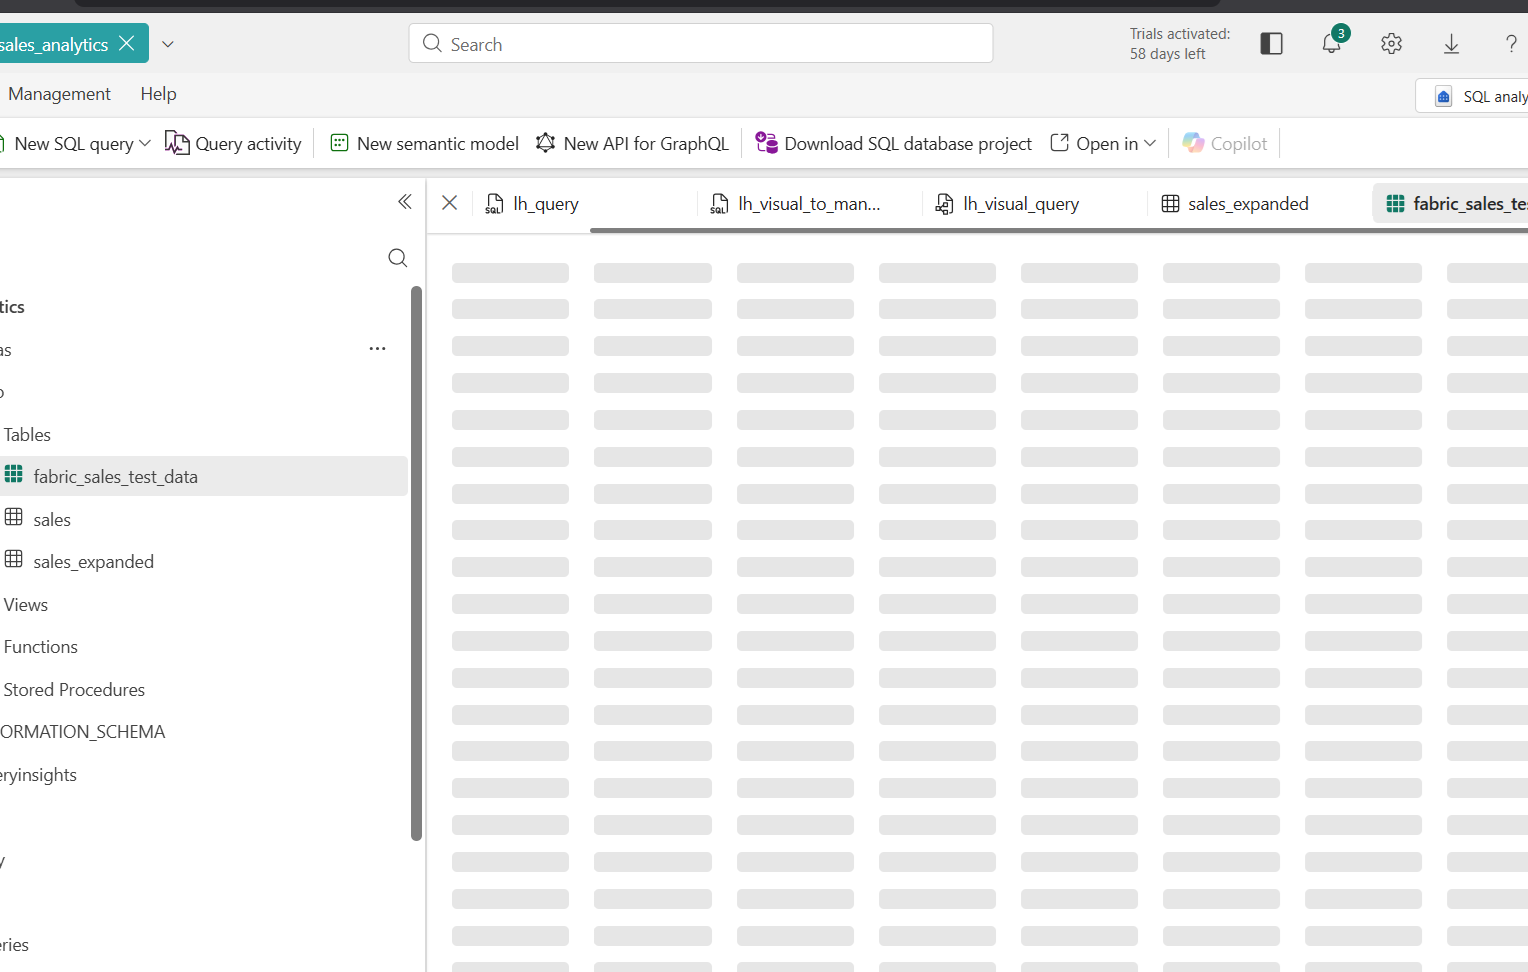
Task: Click Download SQL database project
Action: [x=893, y=144]
